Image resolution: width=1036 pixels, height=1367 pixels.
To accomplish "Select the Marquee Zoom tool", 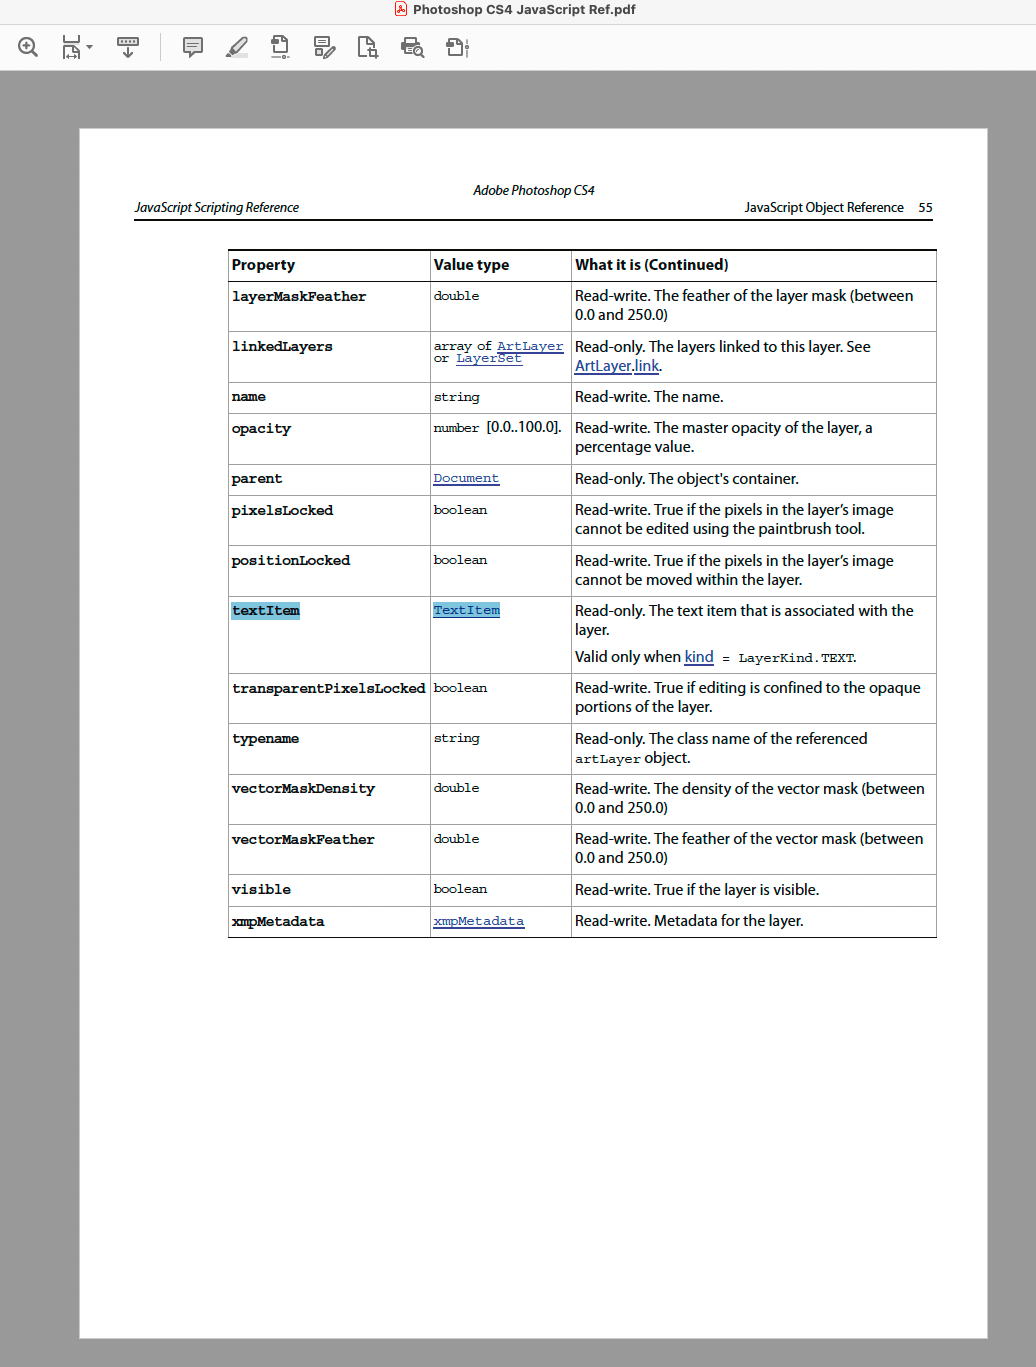I will (28, 47).
